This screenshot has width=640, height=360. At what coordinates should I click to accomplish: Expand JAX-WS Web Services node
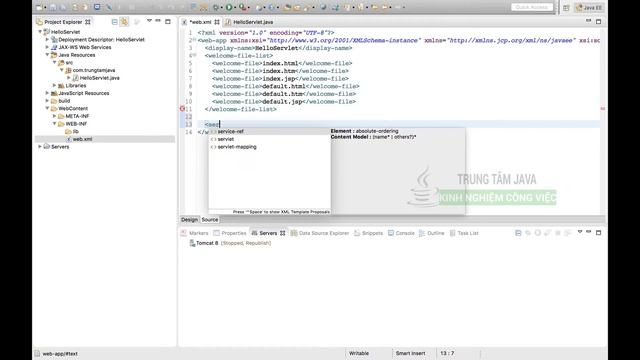[x=47, y=47]
